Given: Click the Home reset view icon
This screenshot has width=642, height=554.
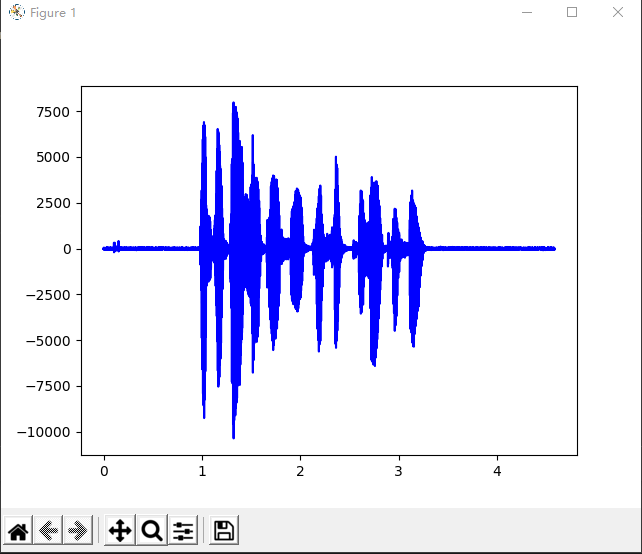Looking at the screenshot, I should point(18,531).
